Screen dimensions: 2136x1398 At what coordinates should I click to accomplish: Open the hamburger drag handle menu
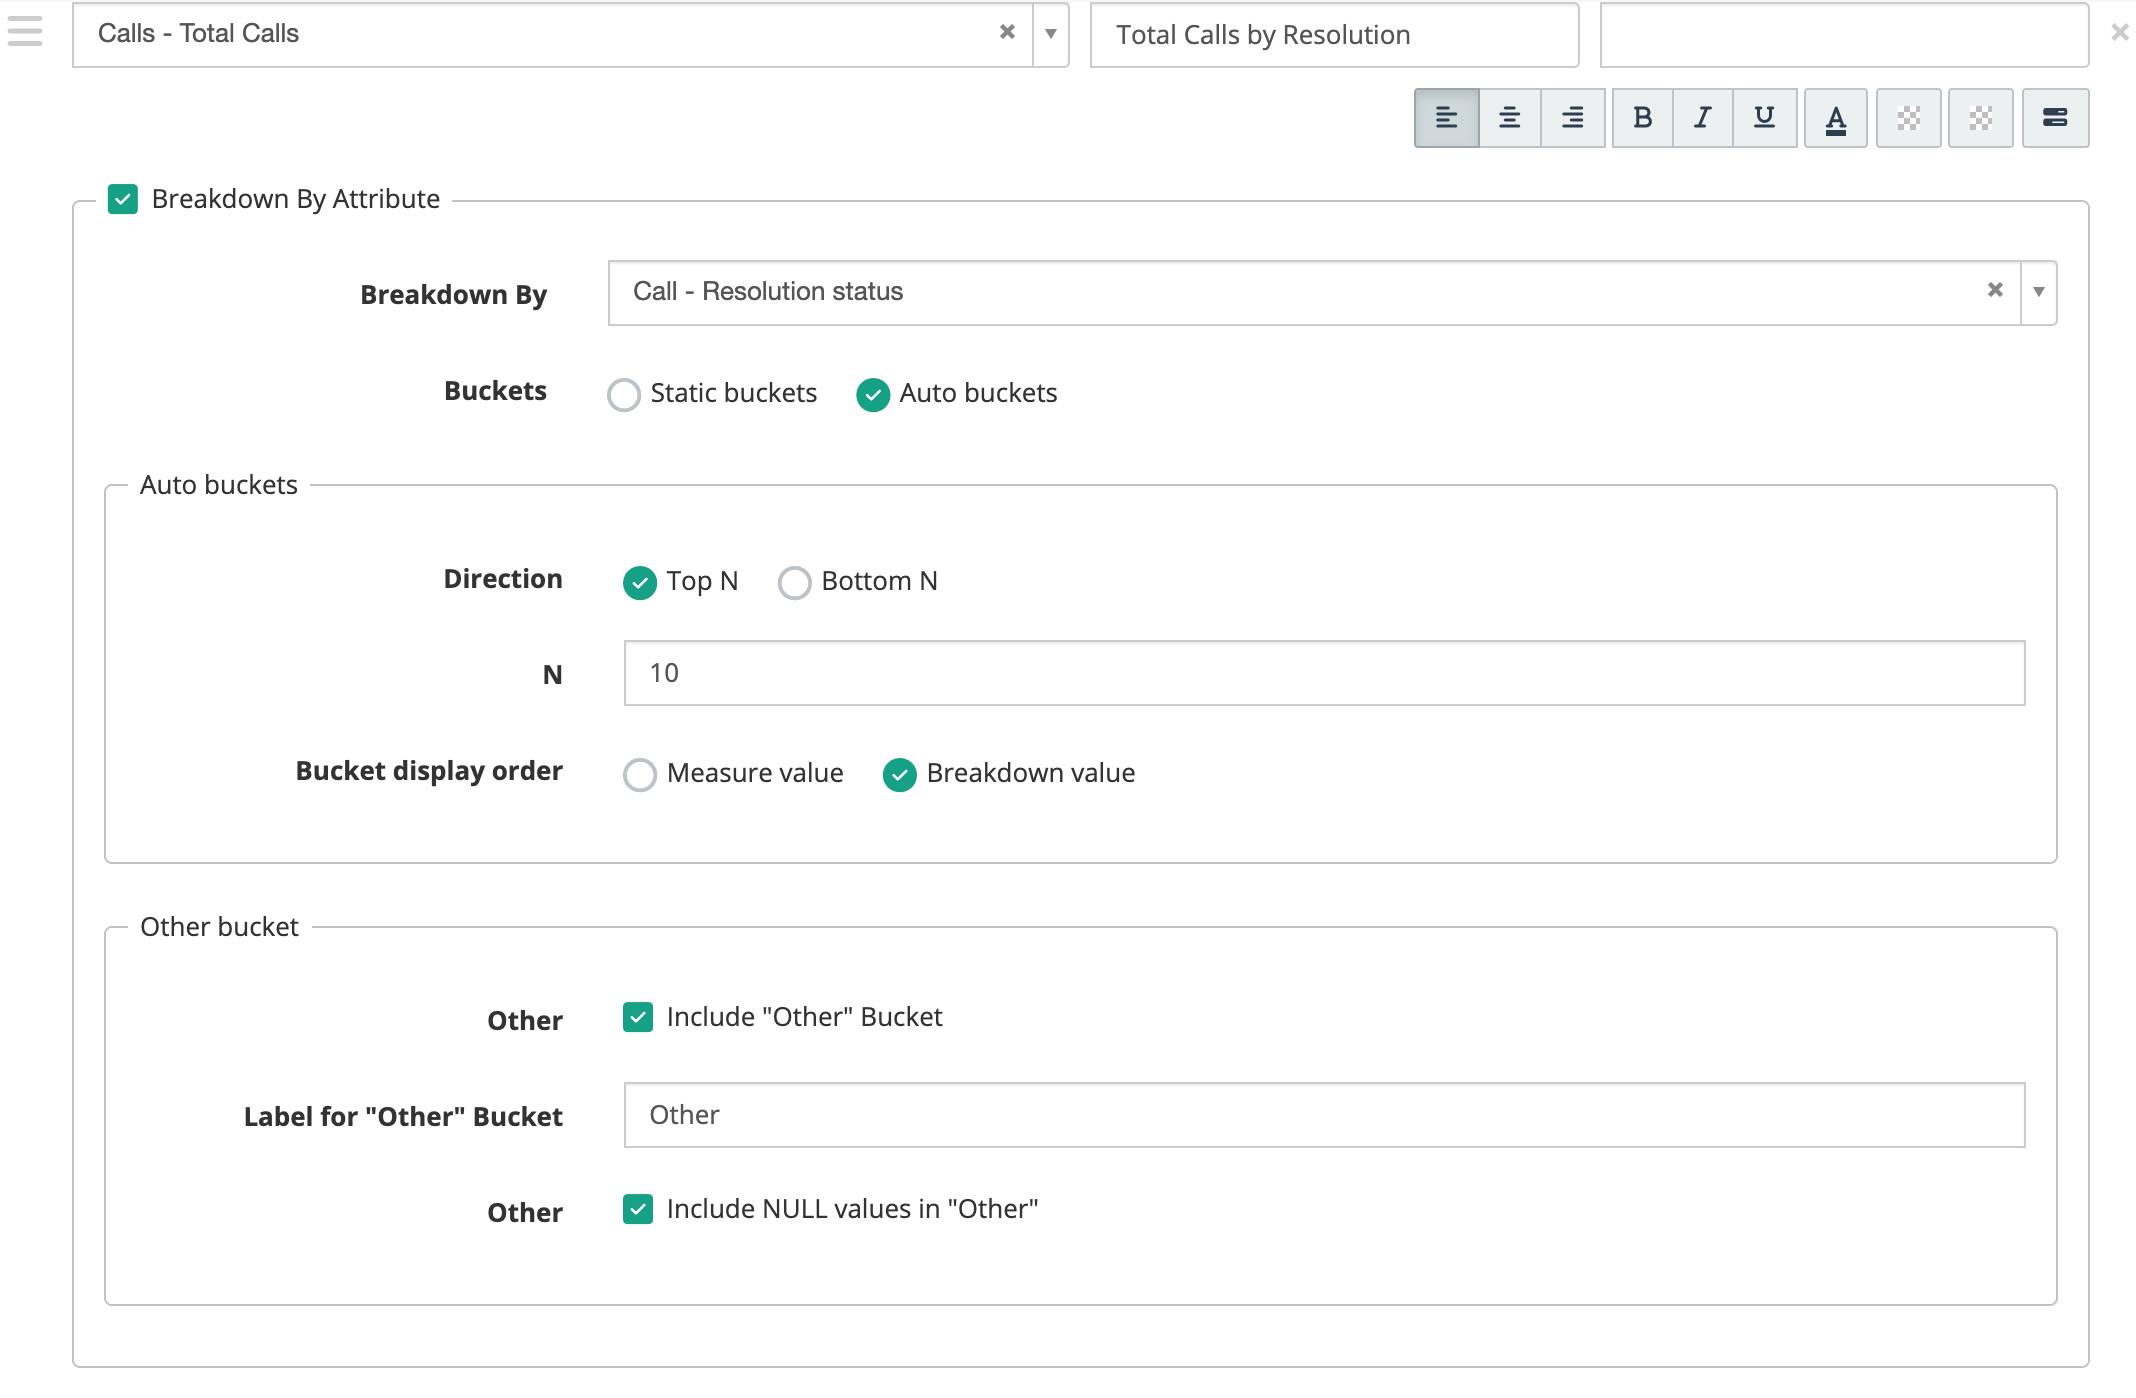click(25, 32)
